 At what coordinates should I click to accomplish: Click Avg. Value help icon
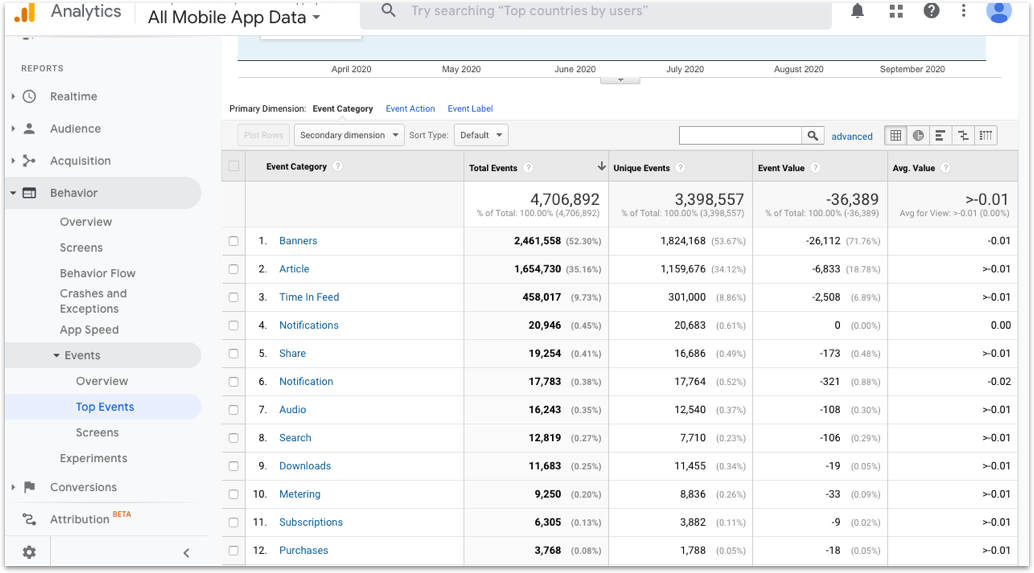tap(946, 167)
